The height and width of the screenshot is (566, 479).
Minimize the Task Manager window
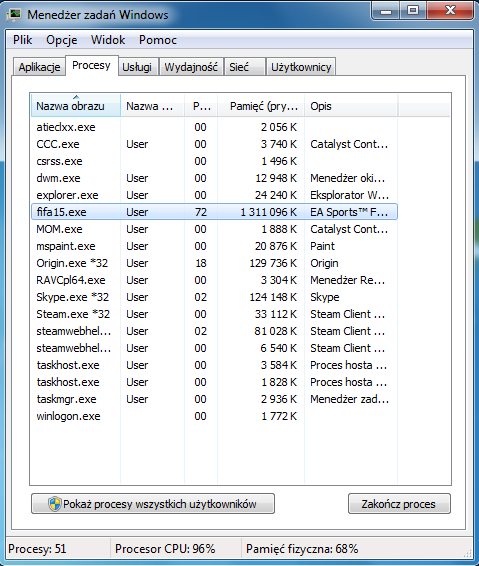pyautogui.click(x=386, y=10)
